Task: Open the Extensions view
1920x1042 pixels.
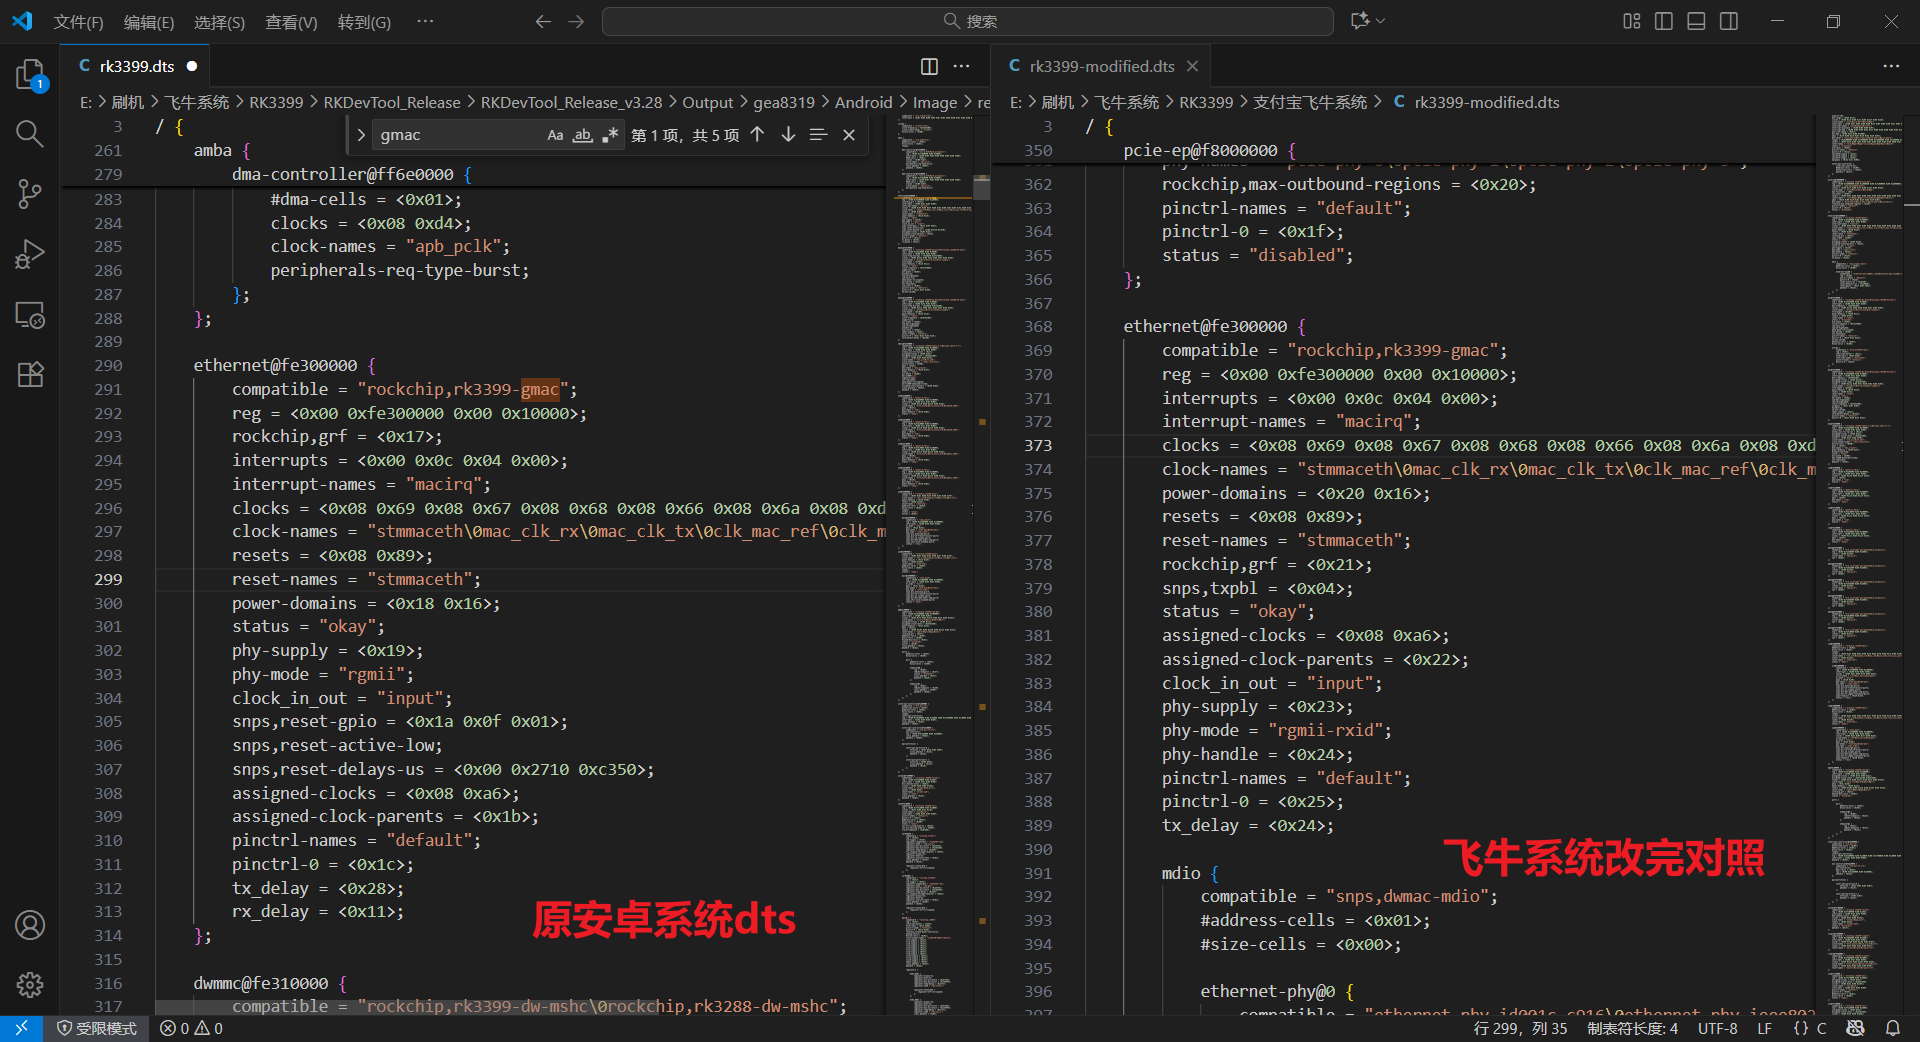Action: pyautogui.click(x=30, y=375)
